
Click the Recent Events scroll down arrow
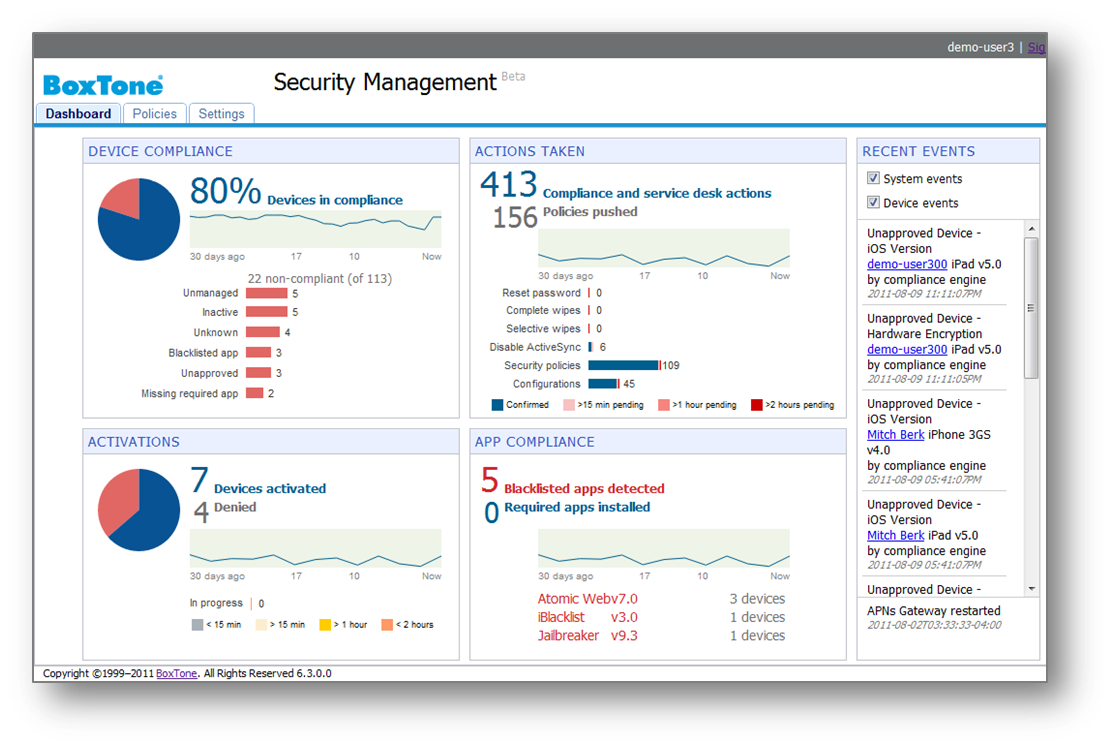coord(1031,589)
